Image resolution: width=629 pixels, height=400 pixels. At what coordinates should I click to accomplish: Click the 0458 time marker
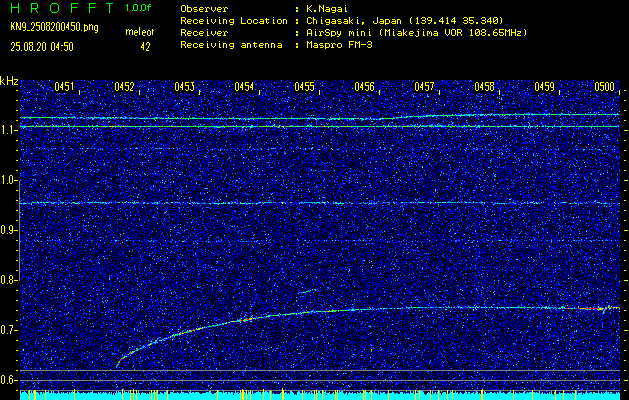(484, 87)
